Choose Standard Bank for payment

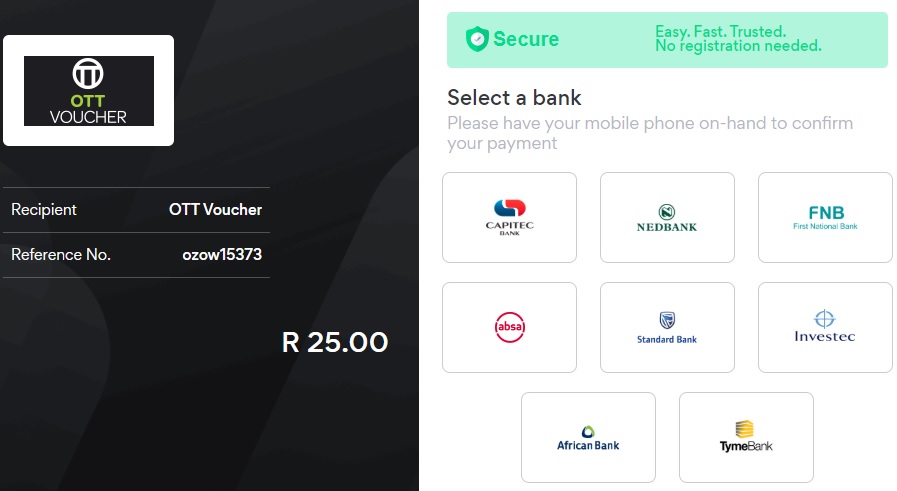click(667, 327)
